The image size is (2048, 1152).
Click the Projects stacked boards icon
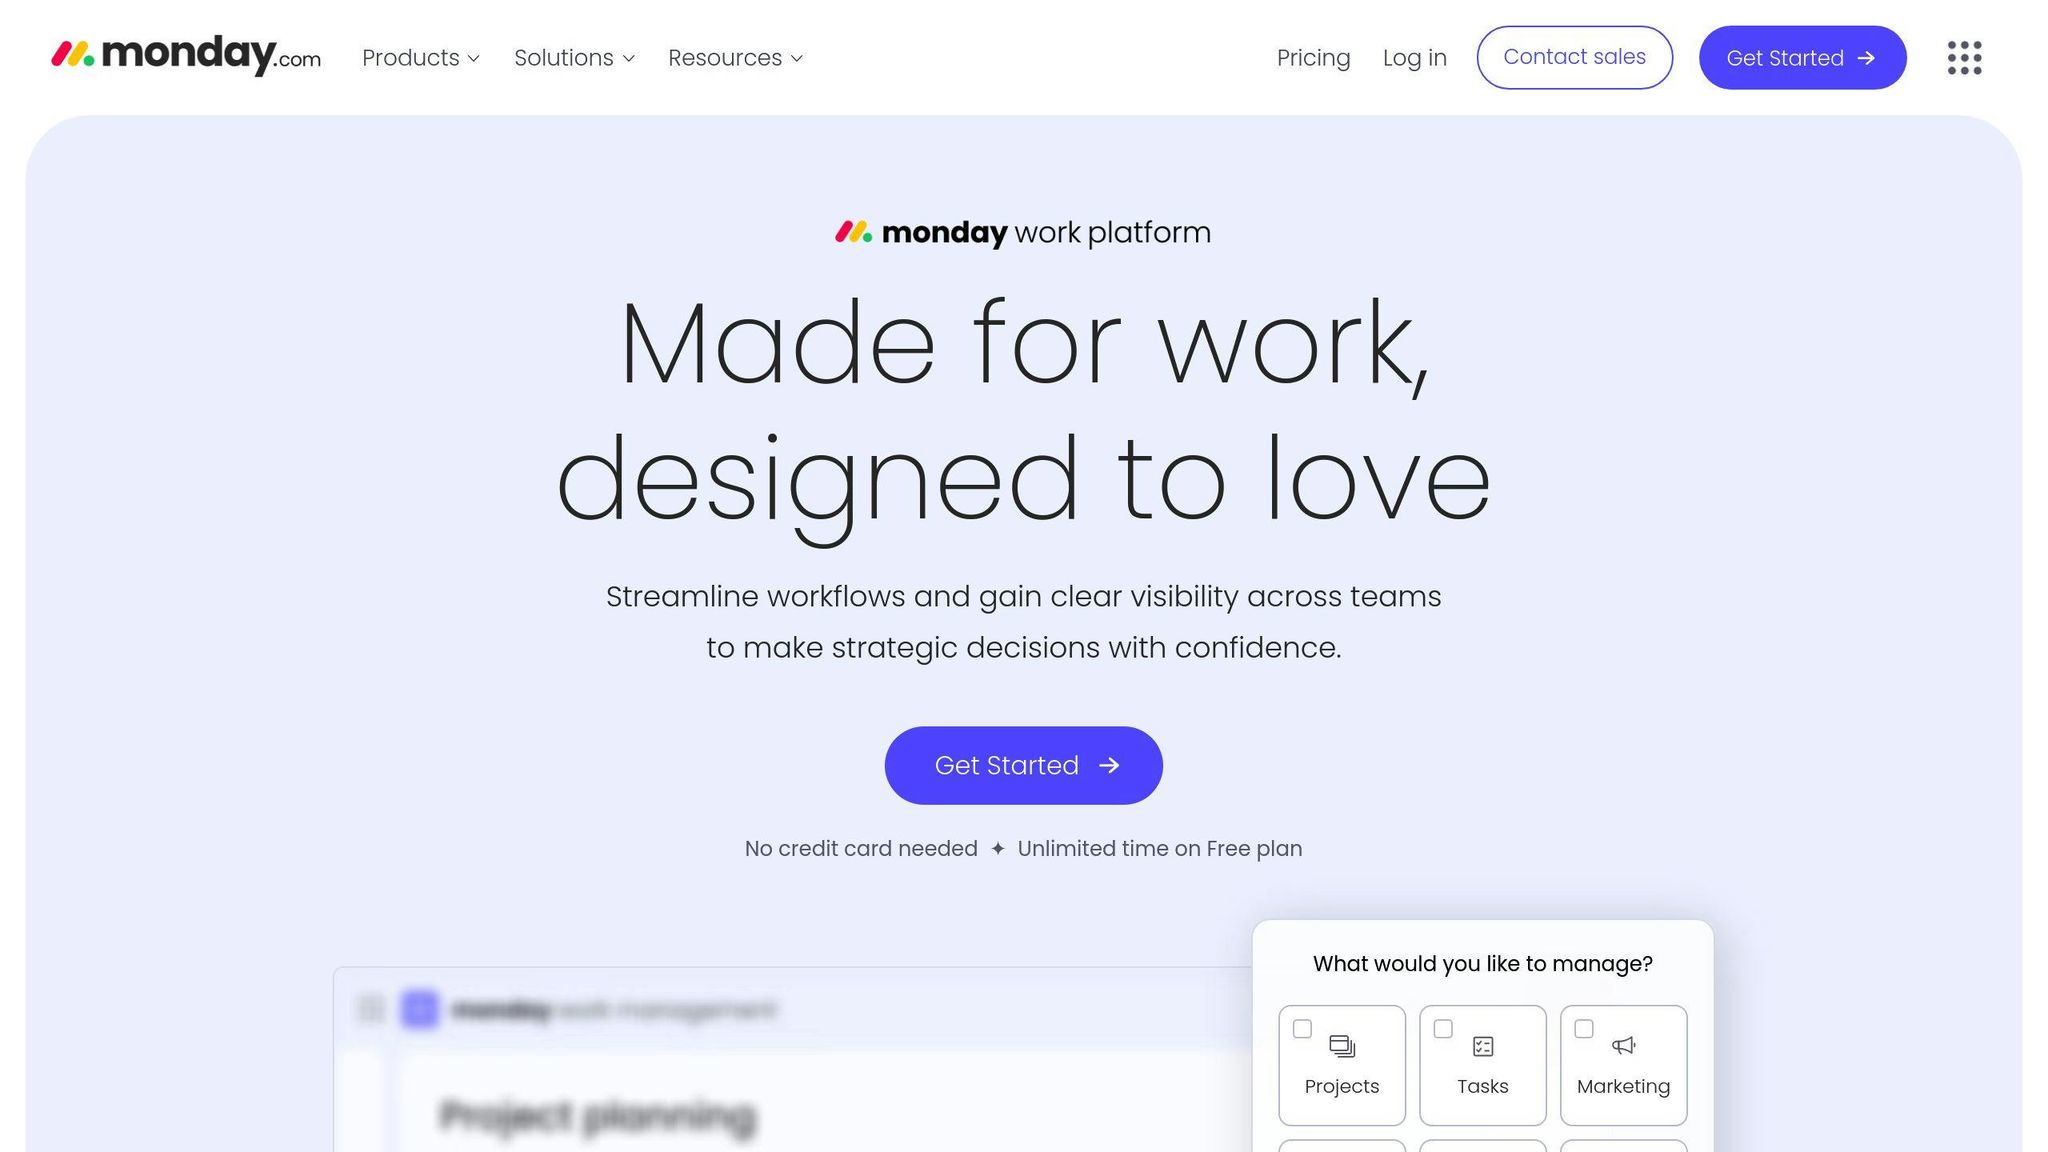tap(1342, 1046)
